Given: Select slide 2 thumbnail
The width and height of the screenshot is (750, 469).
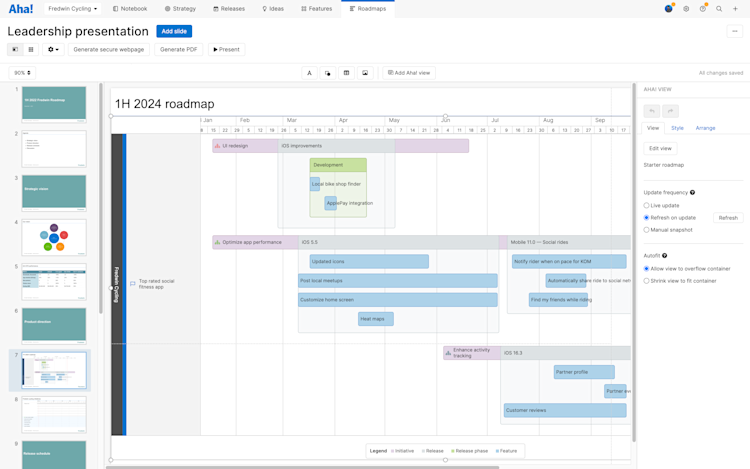Looking at the screenshot, I should [x=54, y=149].
